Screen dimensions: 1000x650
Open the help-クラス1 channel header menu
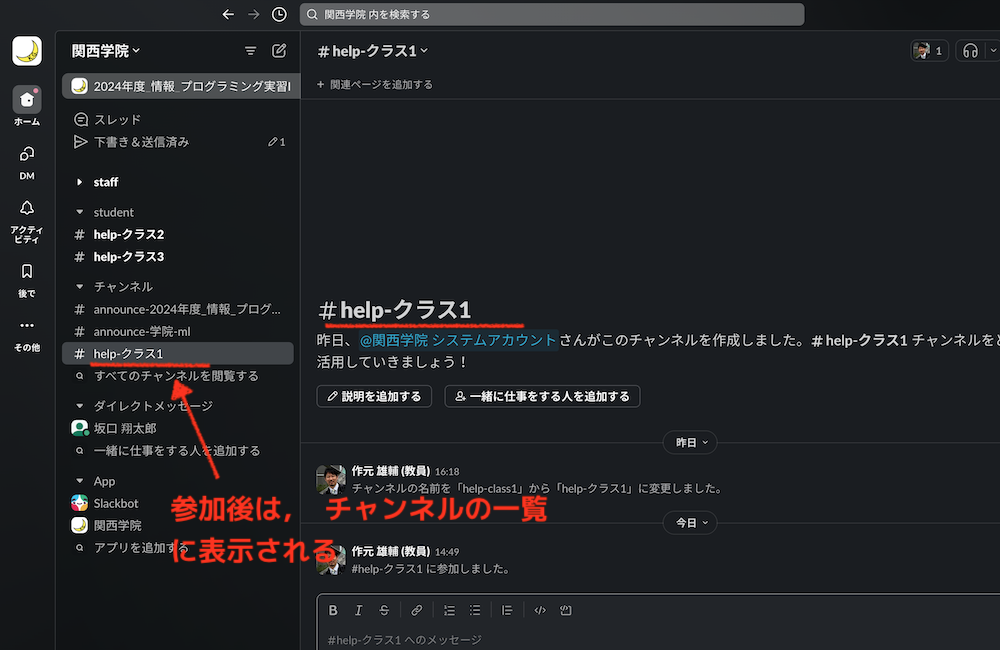click(372, 50)
